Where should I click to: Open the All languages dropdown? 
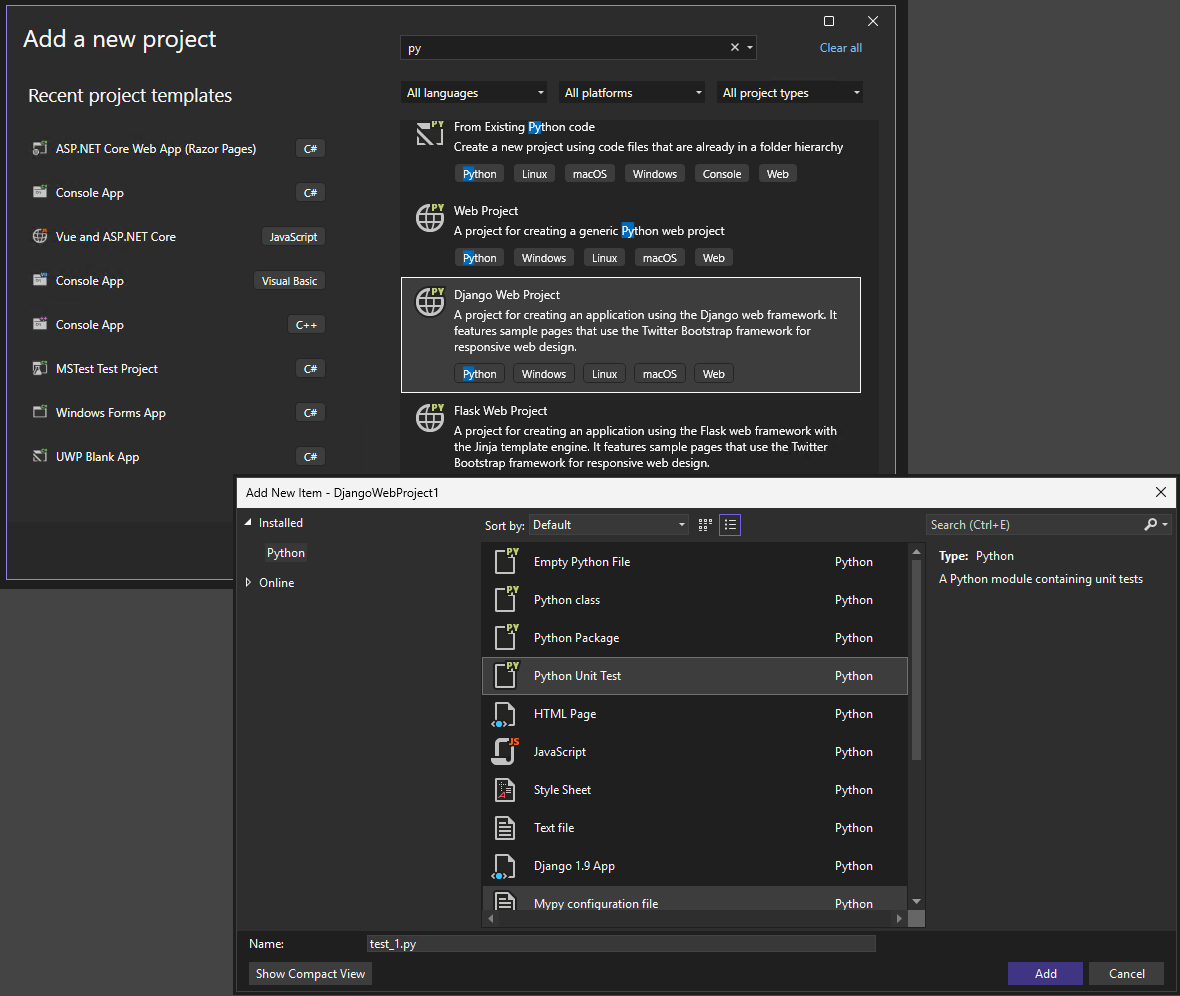(473, 91)
